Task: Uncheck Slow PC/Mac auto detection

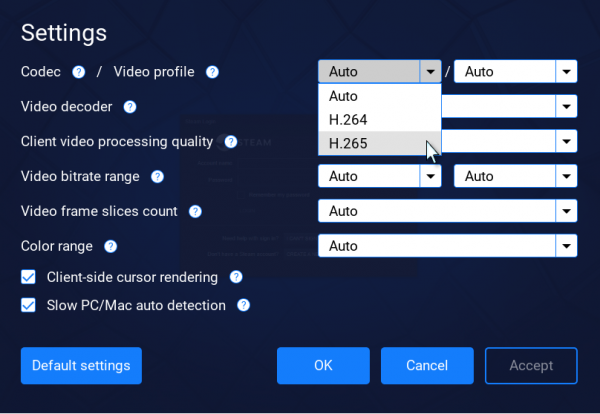Action: coord(29,305)
